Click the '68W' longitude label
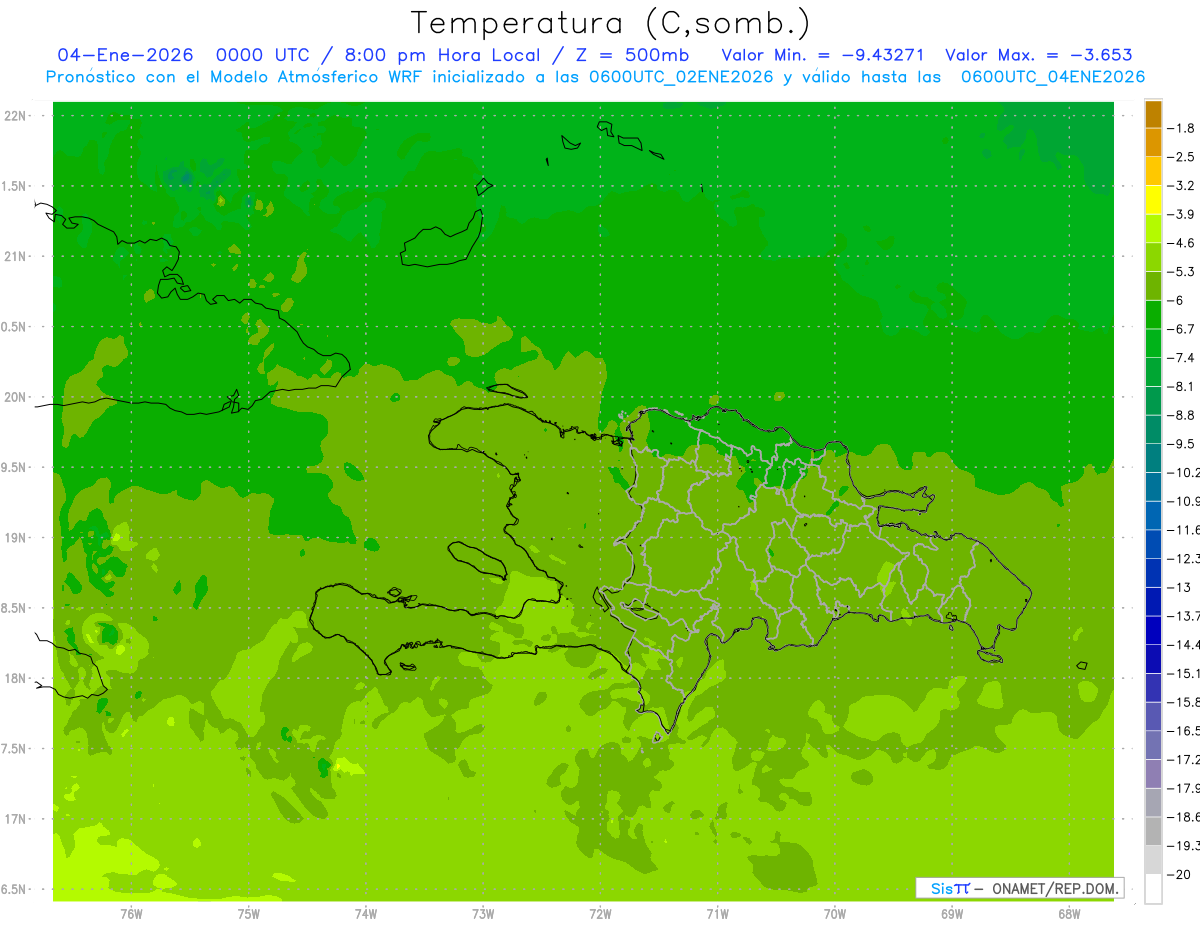This screenshot has height=927, width=1200. (x=1069, y=914)
